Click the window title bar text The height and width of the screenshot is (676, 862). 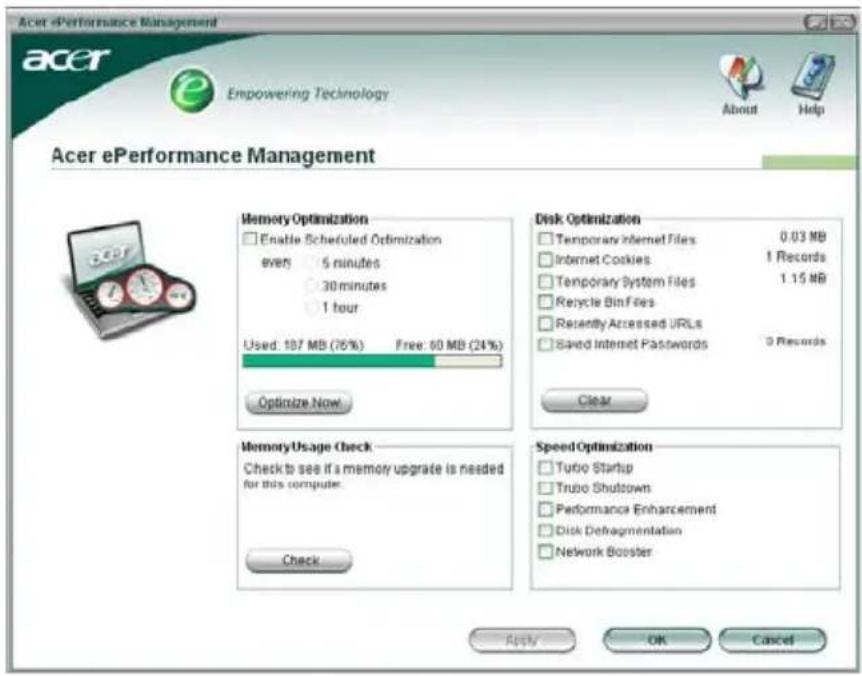(118, 22)
